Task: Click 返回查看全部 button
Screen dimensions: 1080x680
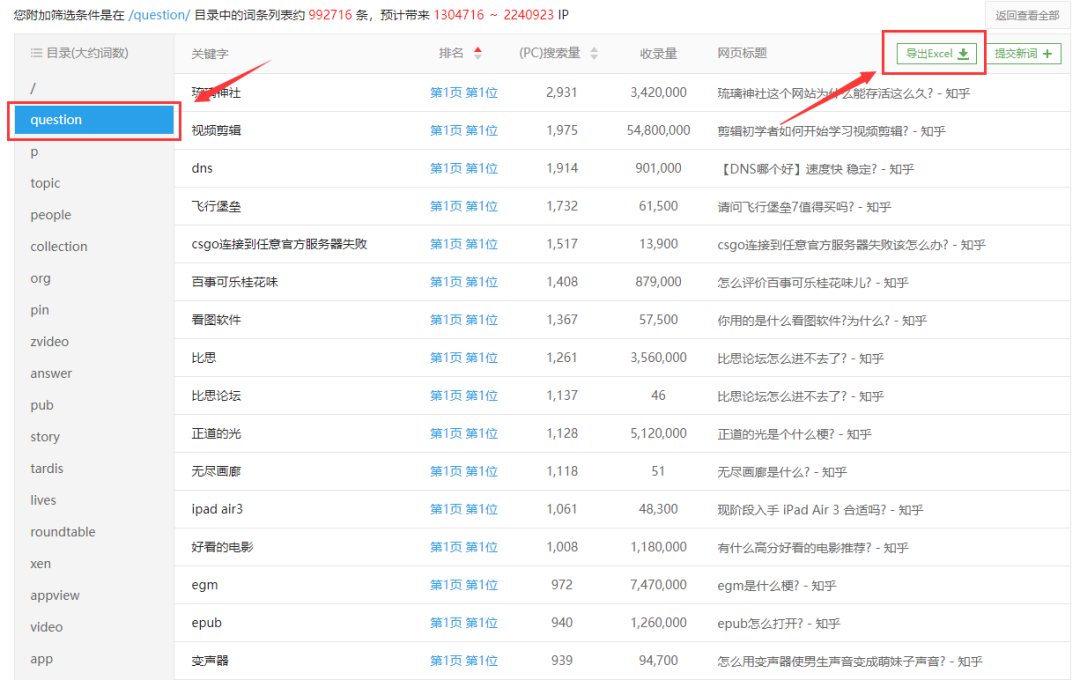Action: (x=1027, y=15)
